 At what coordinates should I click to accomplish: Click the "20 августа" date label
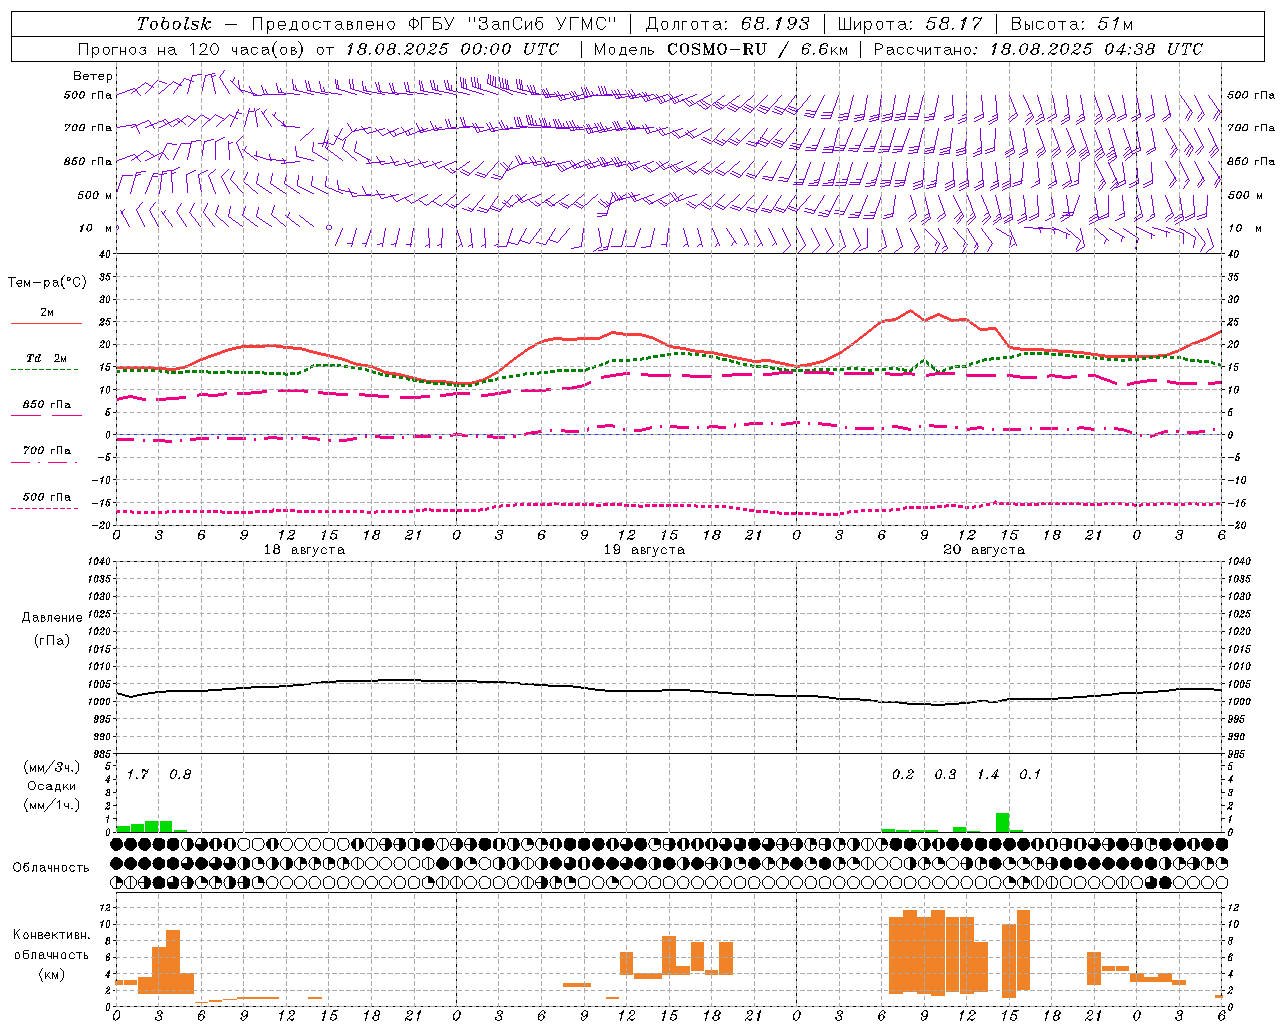click(x=984, y=550)
